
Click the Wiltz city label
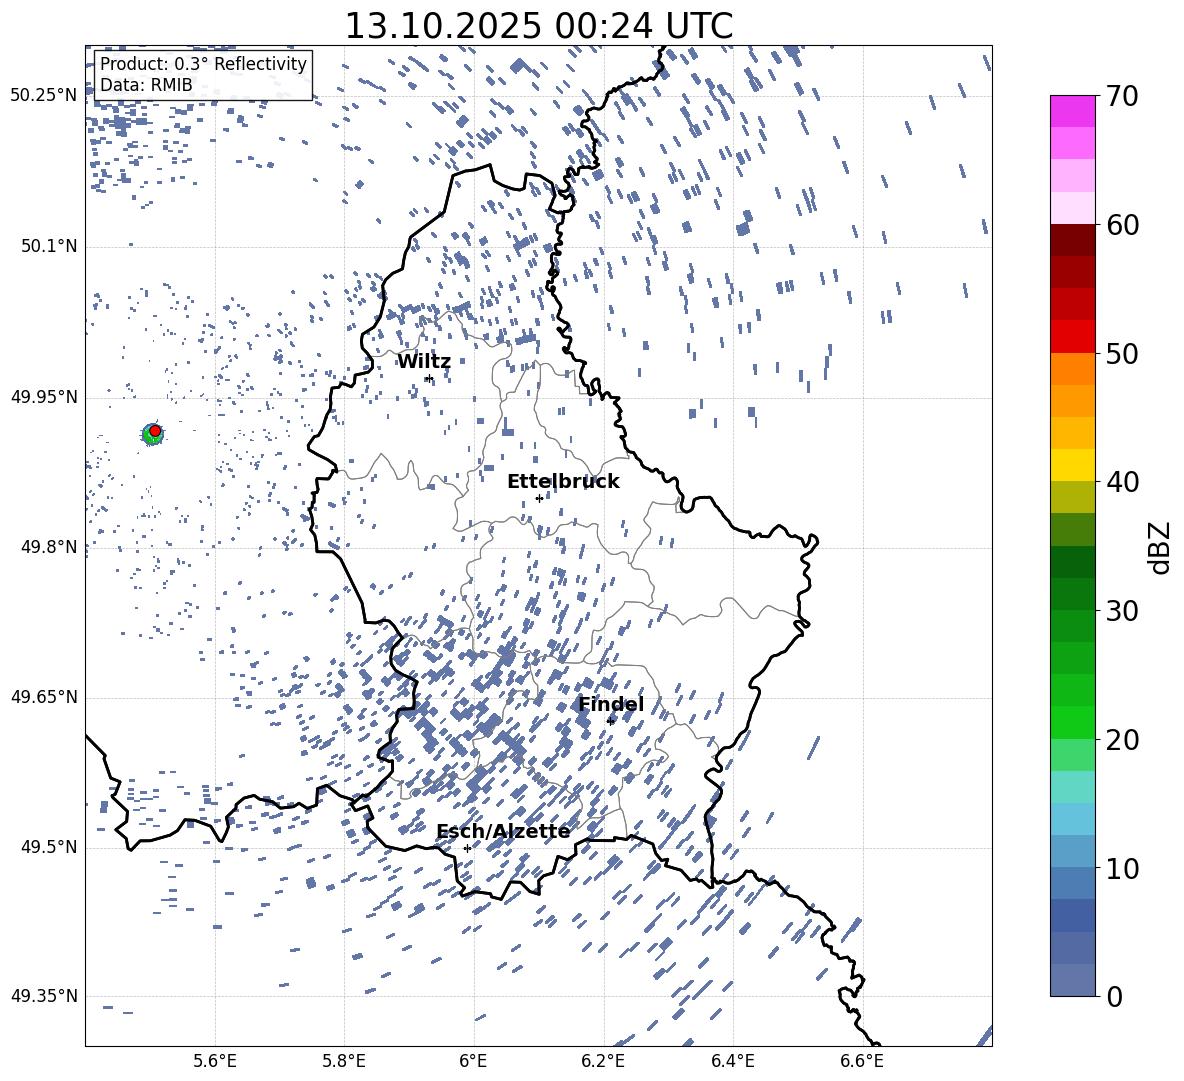coord(424,362)
